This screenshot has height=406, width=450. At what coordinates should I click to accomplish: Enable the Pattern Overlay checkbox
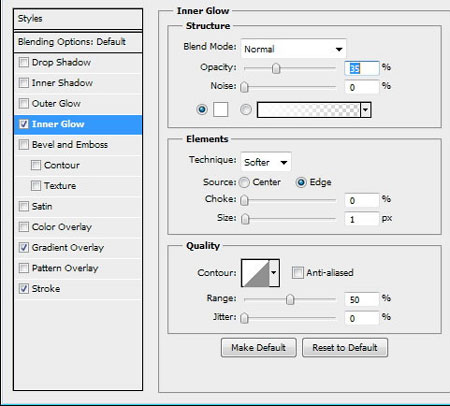click(24, 268)
